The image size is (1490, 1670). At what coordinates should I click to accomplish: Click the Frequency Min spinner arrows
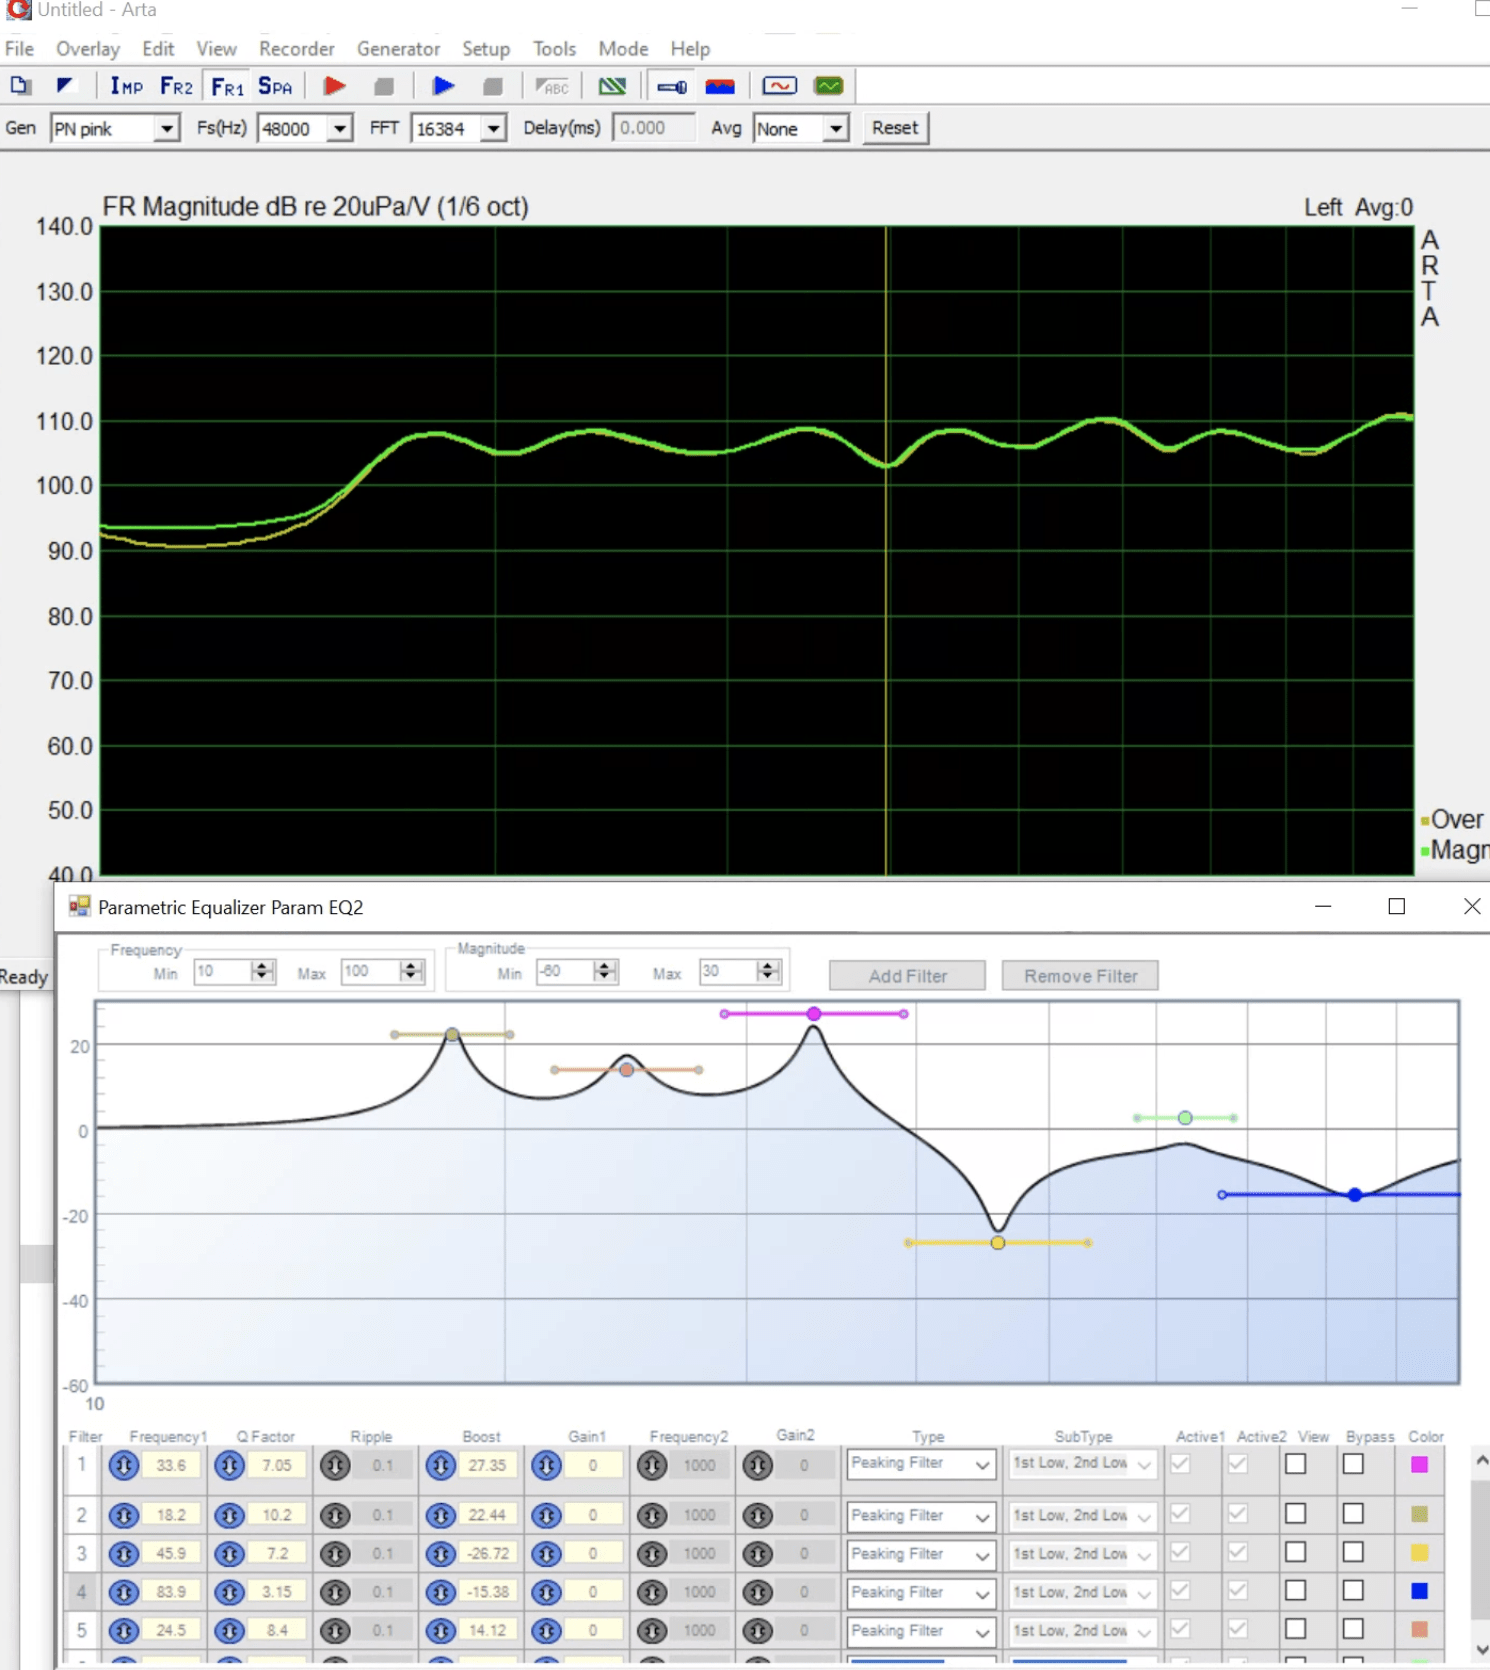pos(263,971)
